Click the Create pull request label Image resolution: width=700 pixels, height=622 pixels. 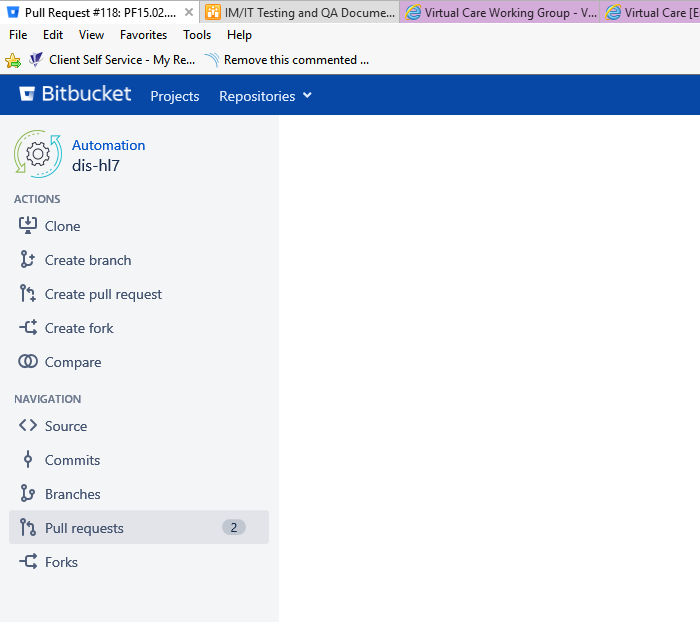coord(103,294)
